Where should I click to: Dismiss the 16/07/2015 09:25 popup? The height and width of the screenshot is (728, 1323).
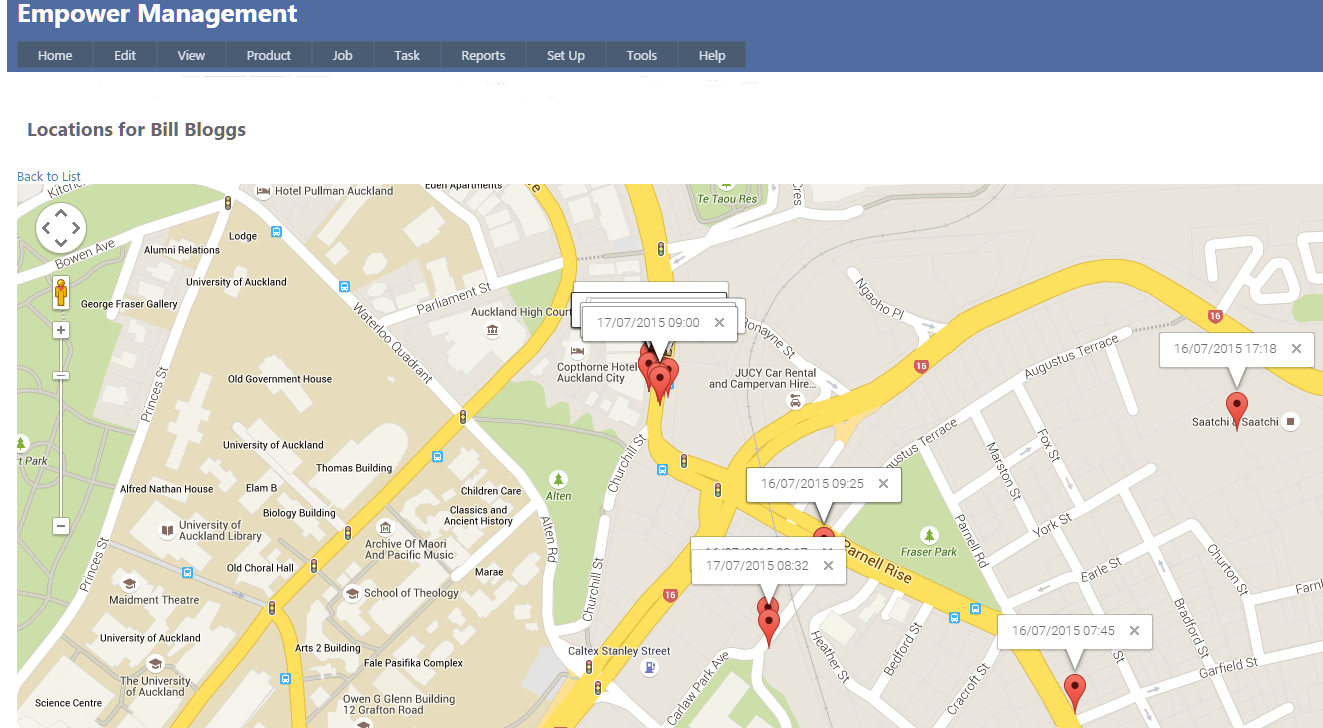pos(883,484)
